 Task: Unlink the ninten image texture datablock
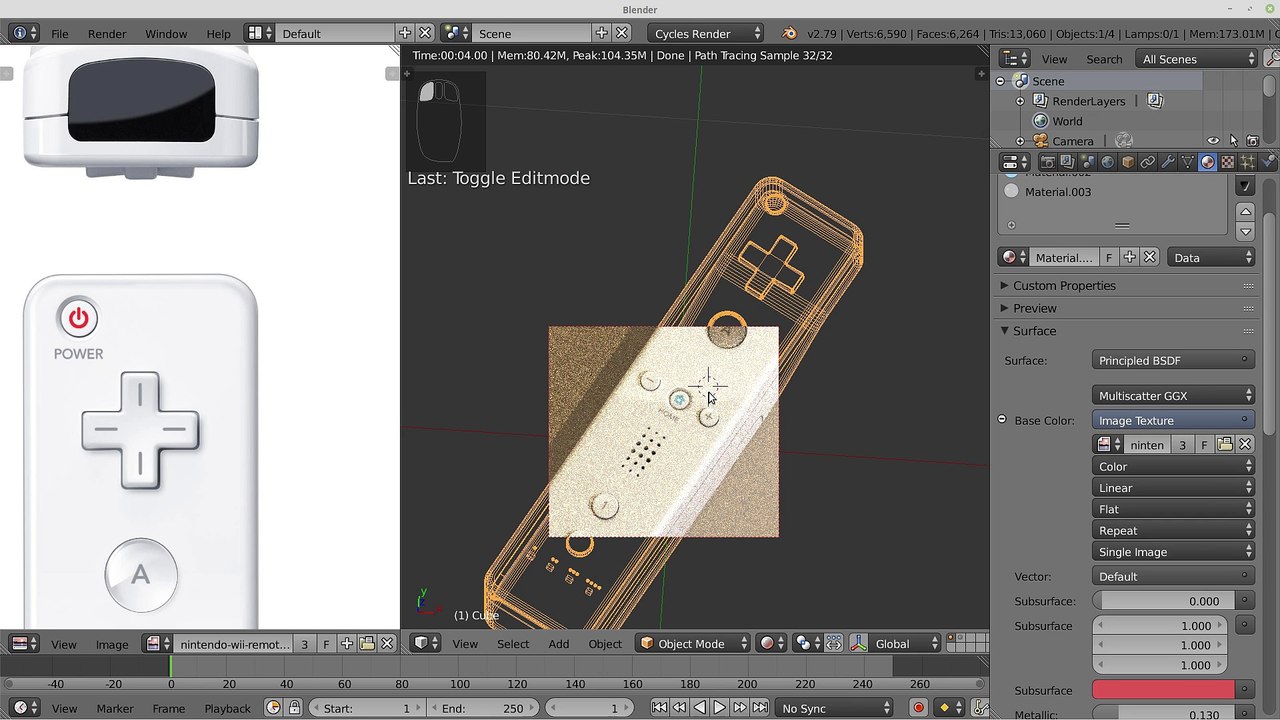click(x=1245, y=444)
